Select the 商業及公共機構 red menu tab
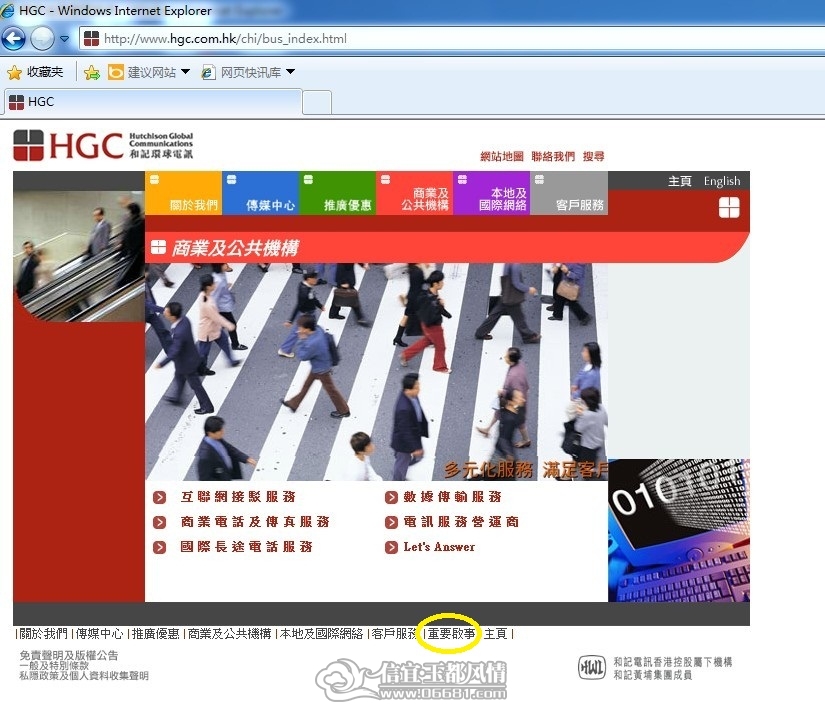825x711 pixels. 415,193
